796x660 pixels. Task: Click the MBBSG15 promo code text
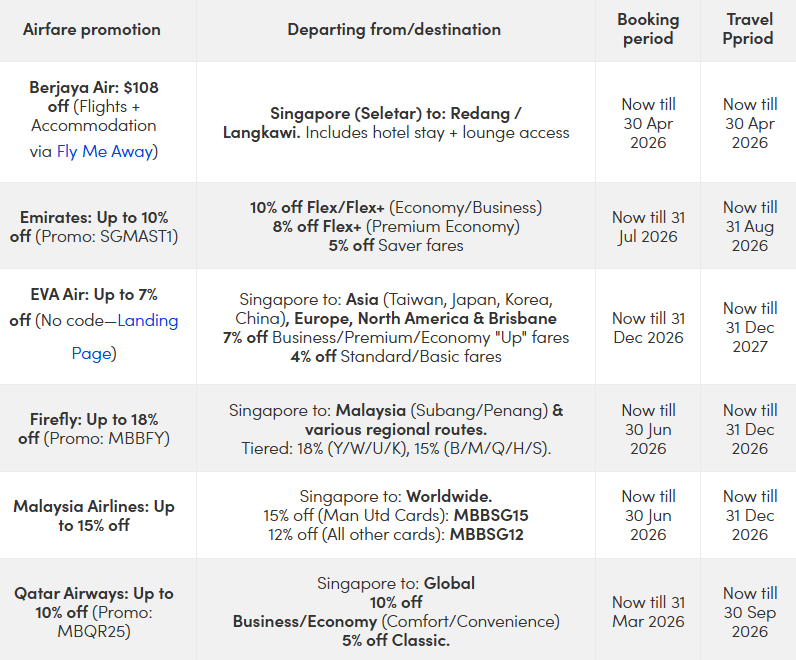[x=491, y=515]
